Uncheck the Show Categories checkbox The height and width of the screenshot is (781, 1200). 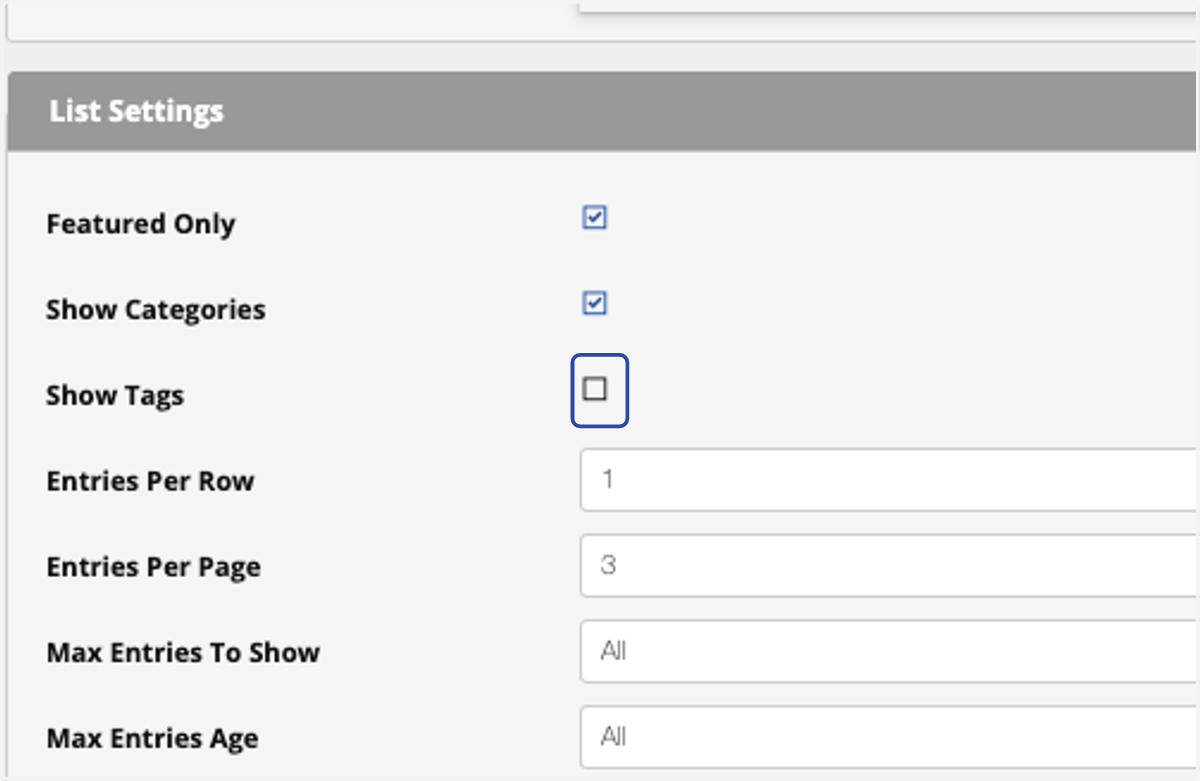coord(595,303)
